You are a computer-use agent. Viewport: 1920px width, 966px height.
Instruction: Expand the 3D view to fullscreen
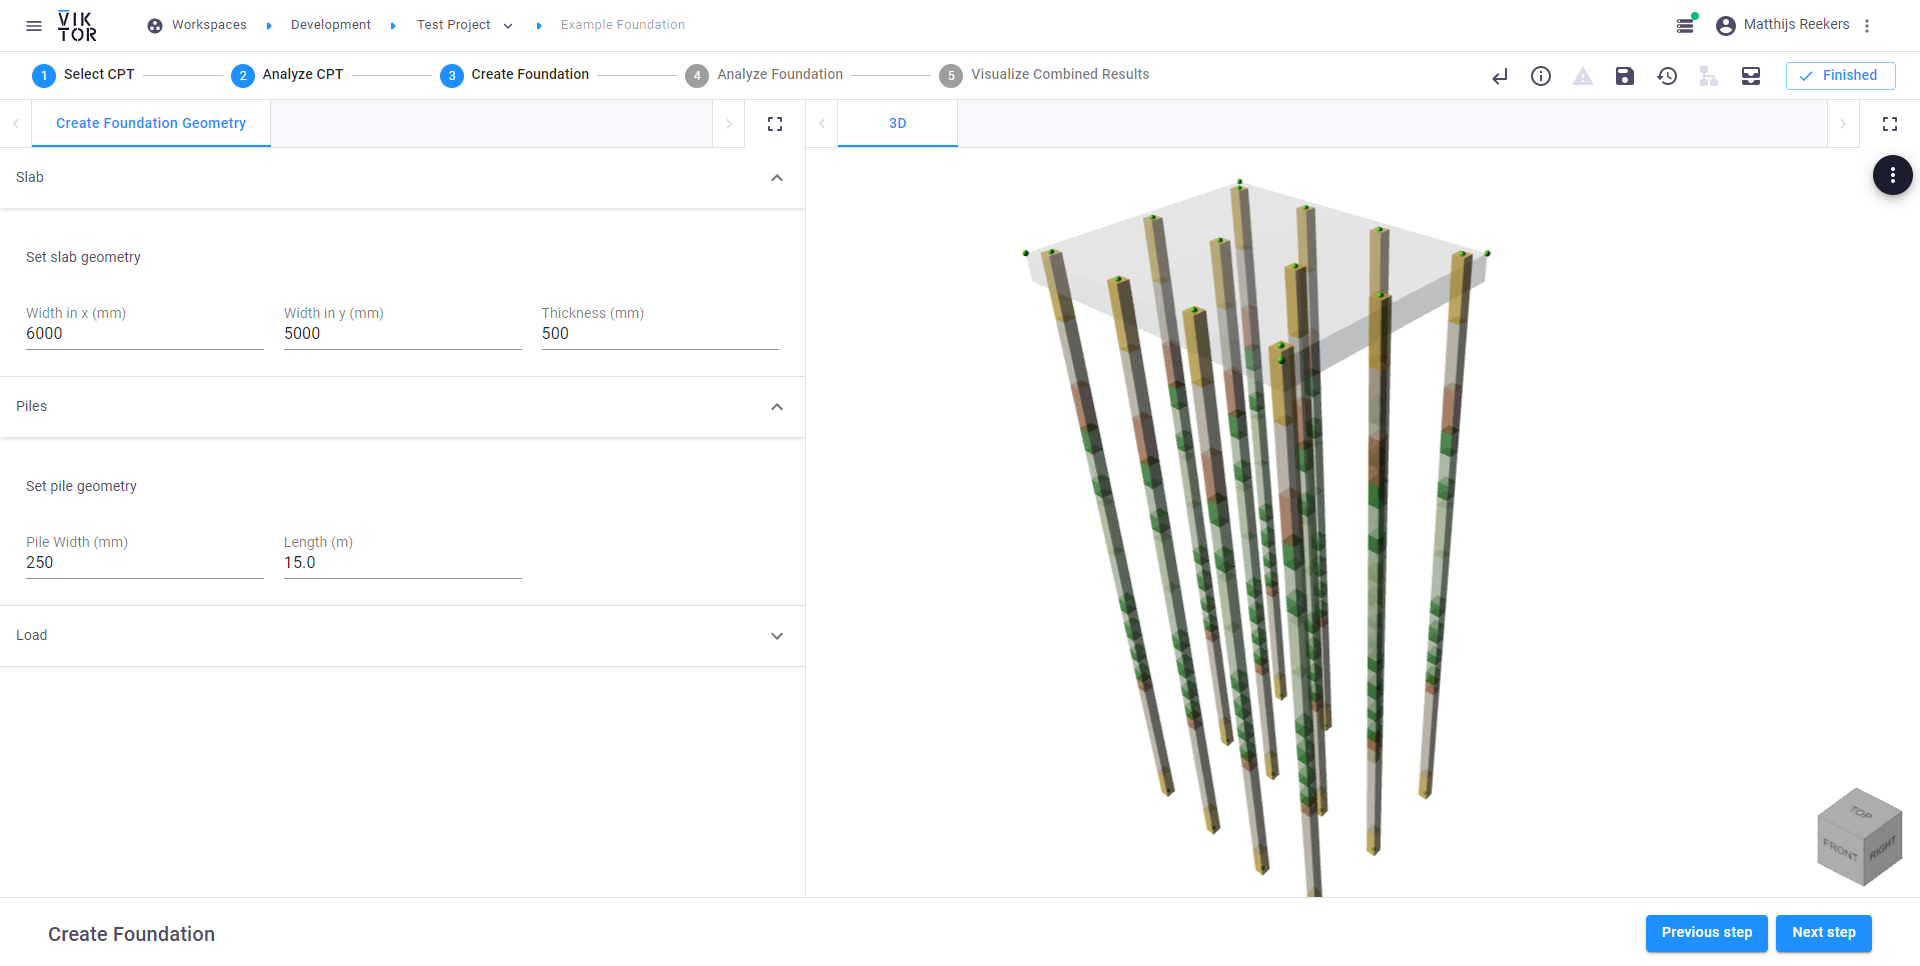(1890, 124)
